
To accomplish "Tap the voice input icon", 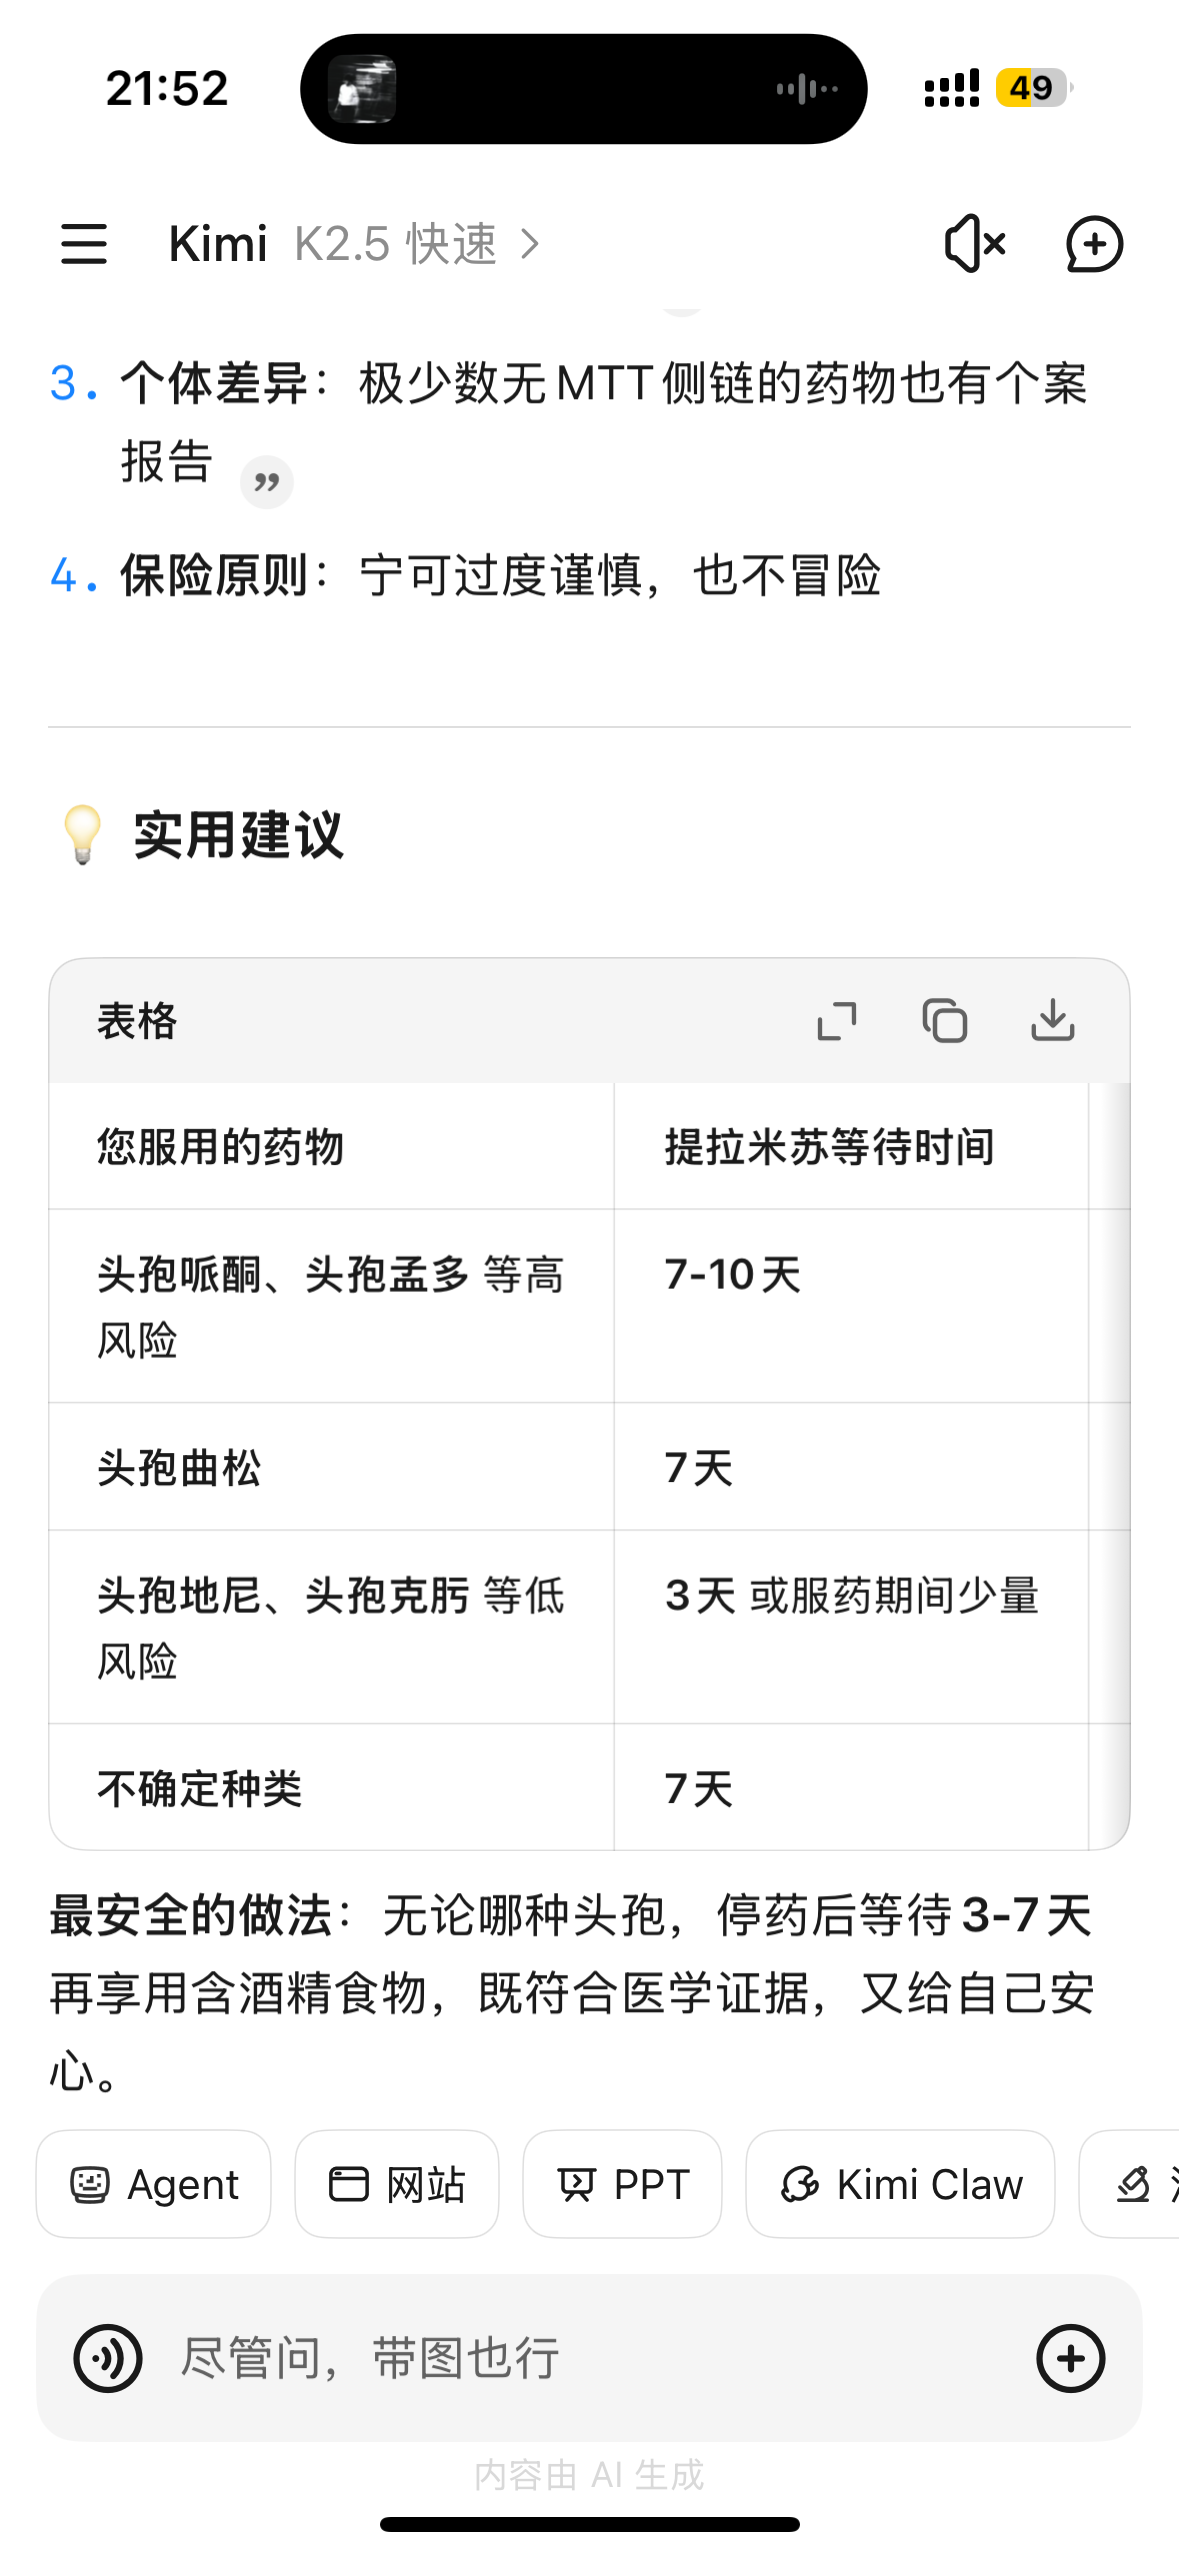I will 108,2358.
